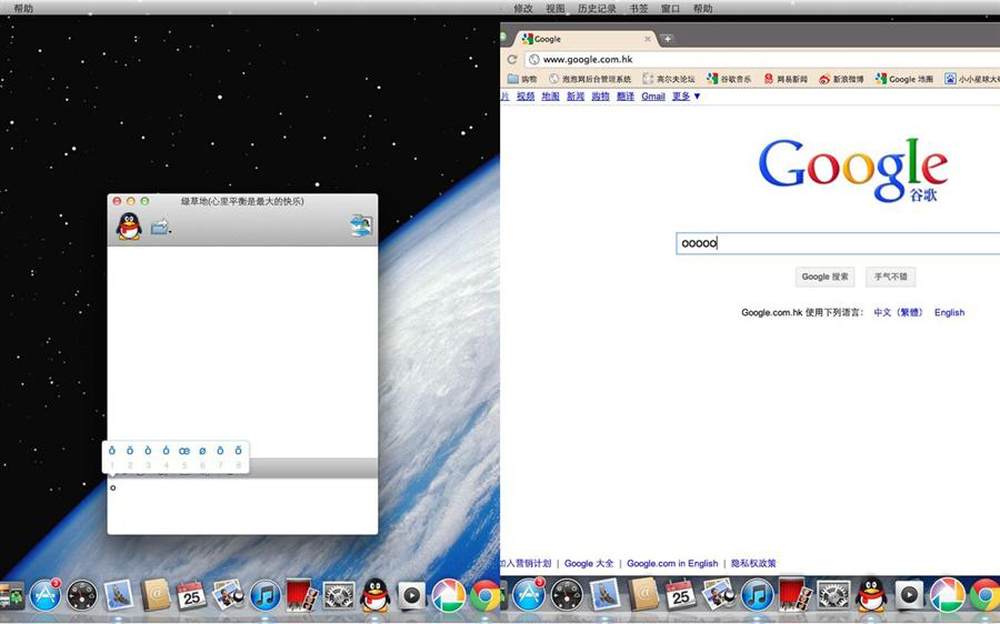This screenshot has width=1000, height=624.
Task: Reload the page in Chrome
Action: tap(511, 59)
